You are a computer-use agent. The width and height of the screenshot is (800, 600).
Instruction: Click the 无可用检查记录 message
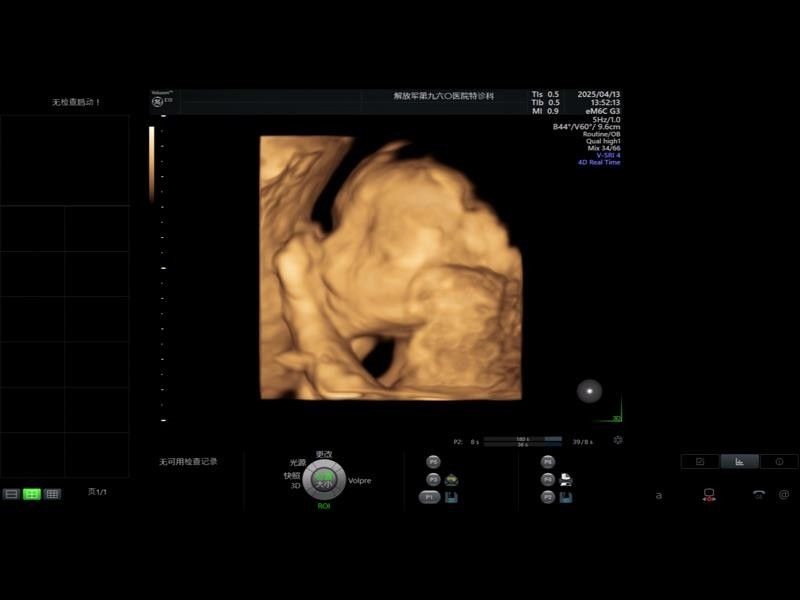point(188,462)
